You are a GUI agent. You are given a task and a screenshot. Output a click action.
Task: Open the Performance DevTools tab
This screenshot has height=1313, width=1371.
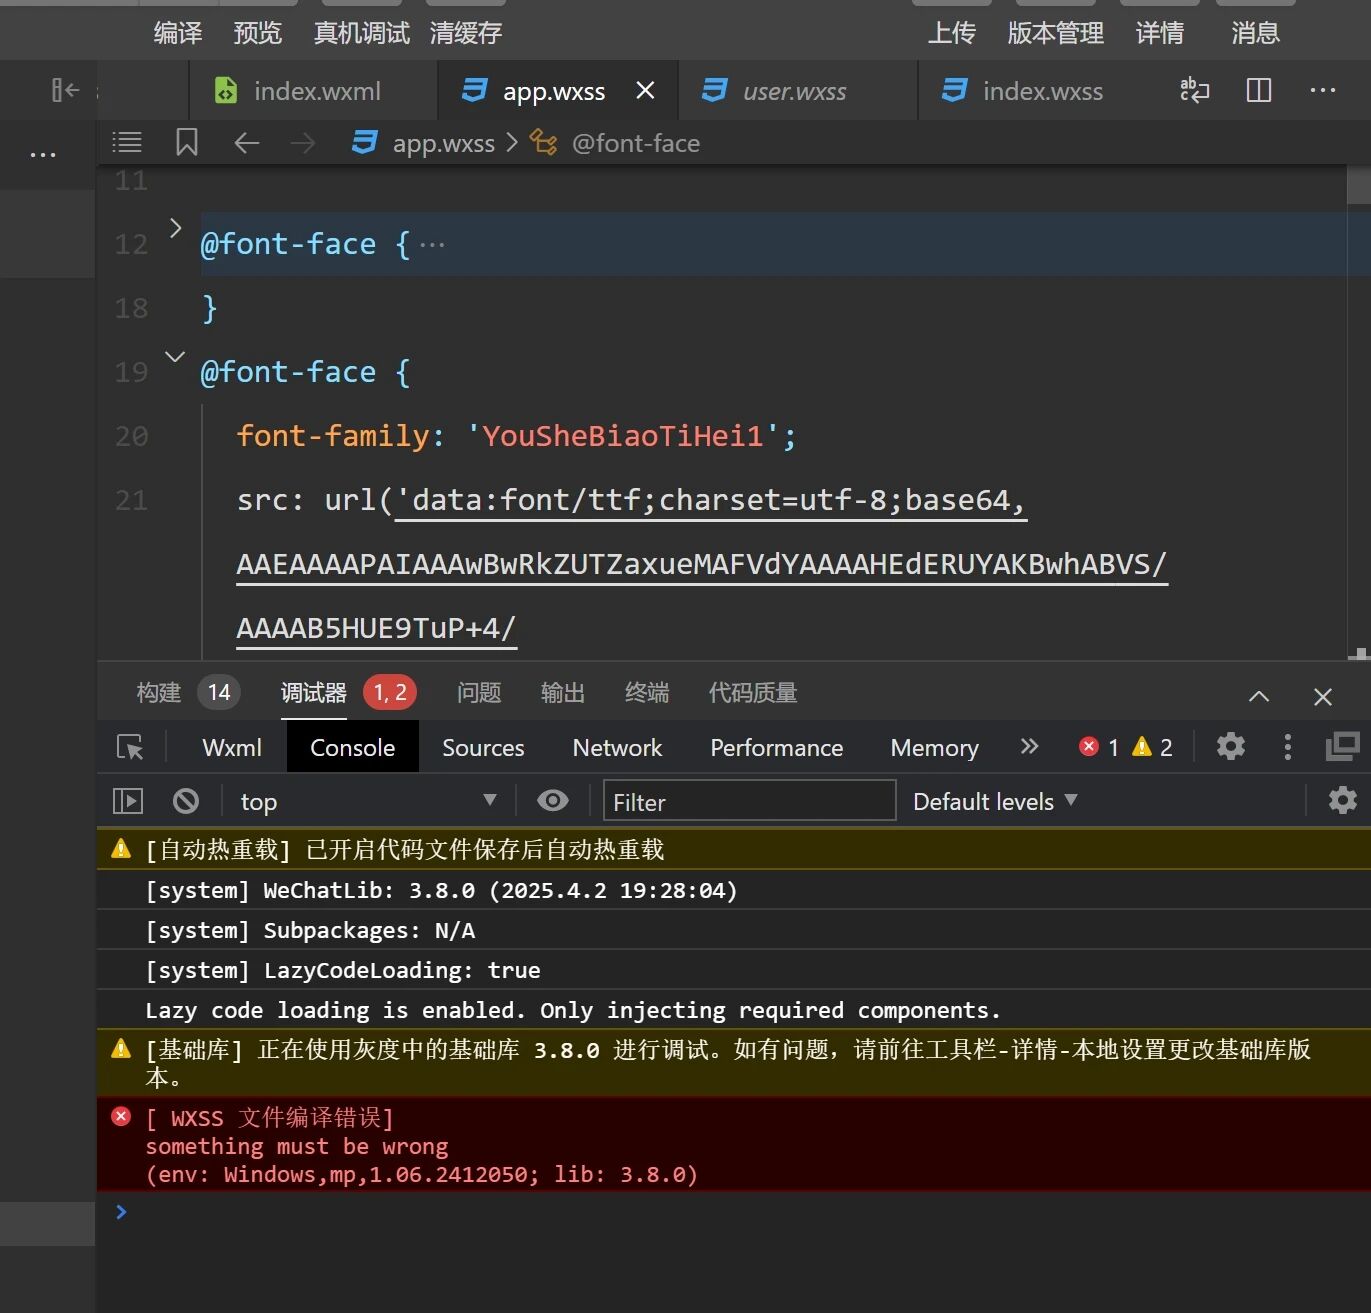(776, 747)
